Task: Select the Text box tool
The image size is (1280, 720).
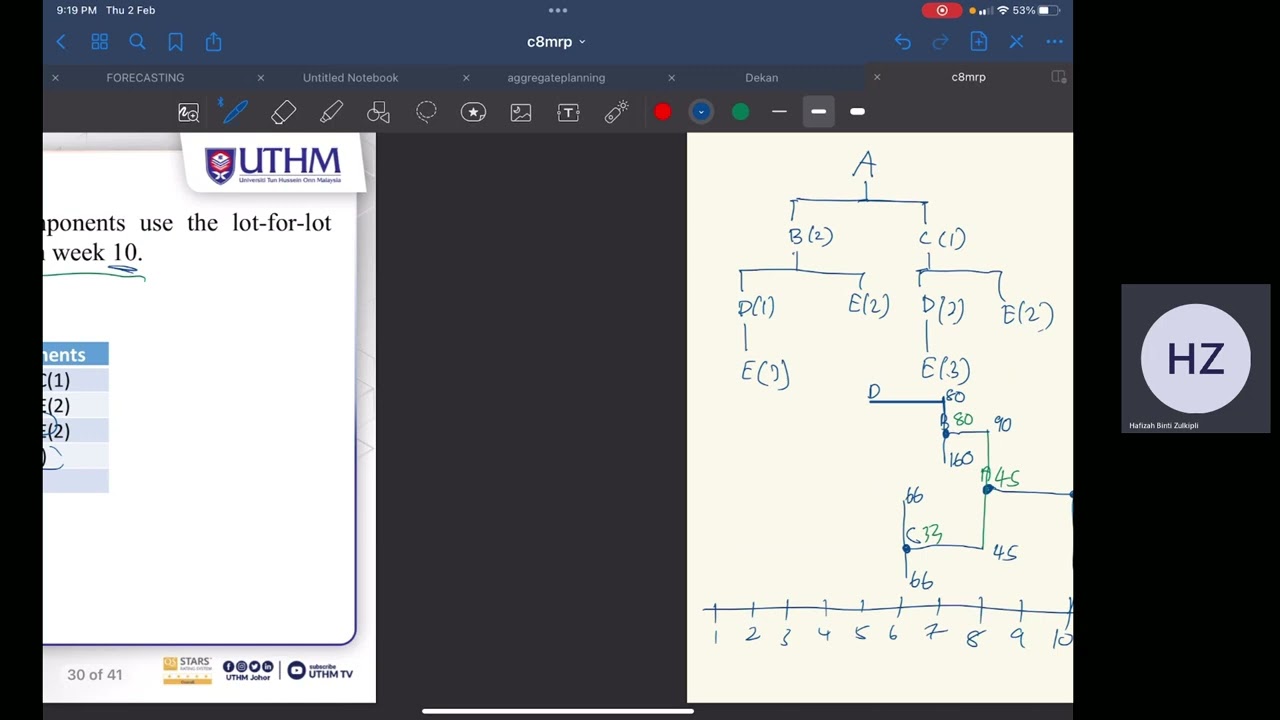Action: [568, 112]
